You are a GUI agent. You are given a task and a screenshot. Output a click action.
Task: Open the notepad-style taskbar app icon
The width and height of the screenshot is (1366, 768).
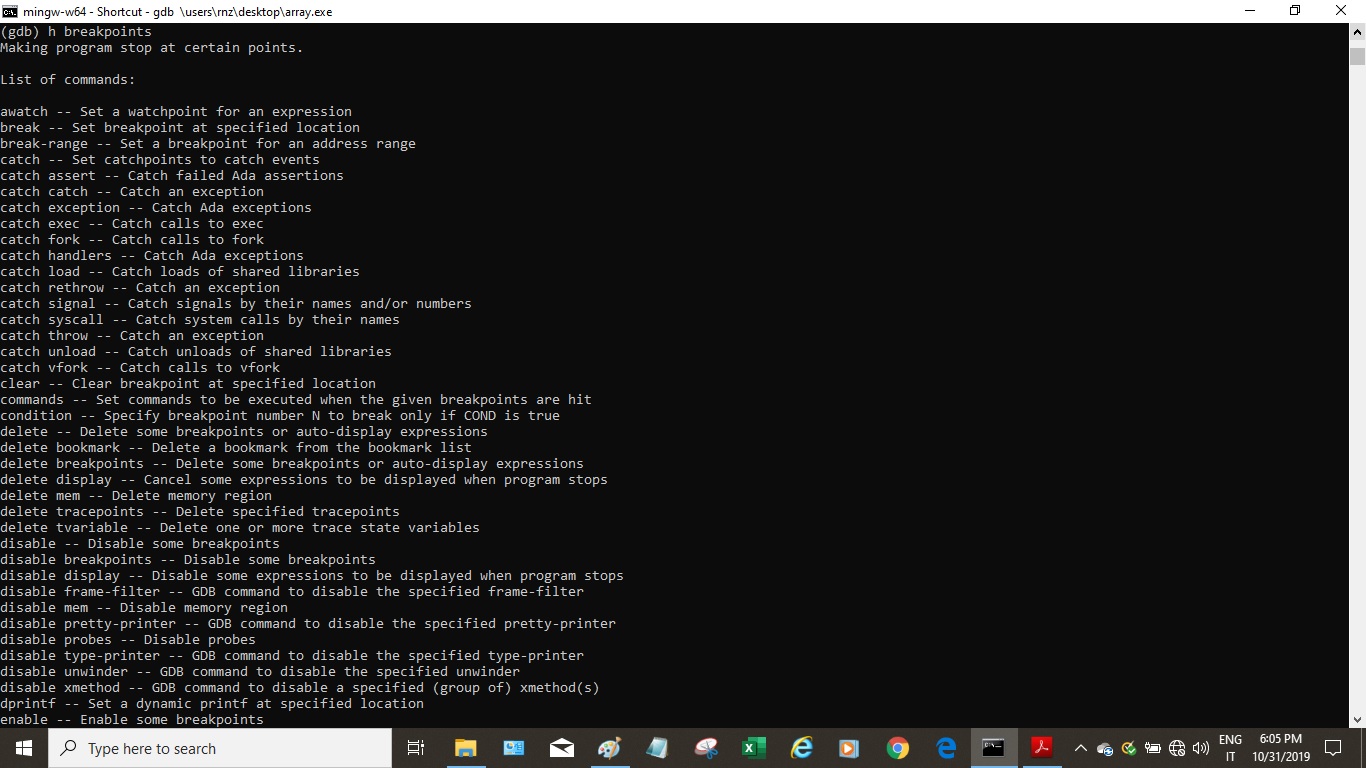click(657, 748)
